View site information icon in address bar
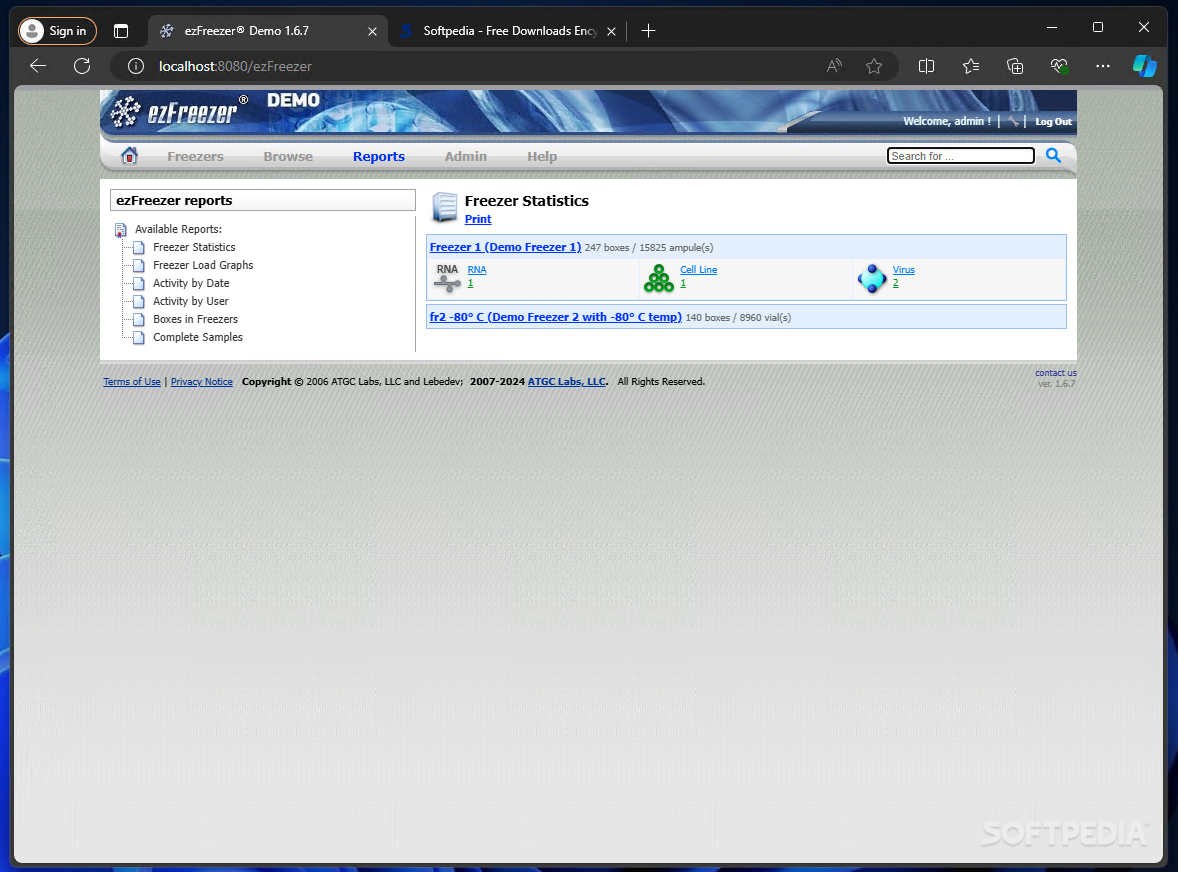The image size is (1178, 872). click(136, 66)
